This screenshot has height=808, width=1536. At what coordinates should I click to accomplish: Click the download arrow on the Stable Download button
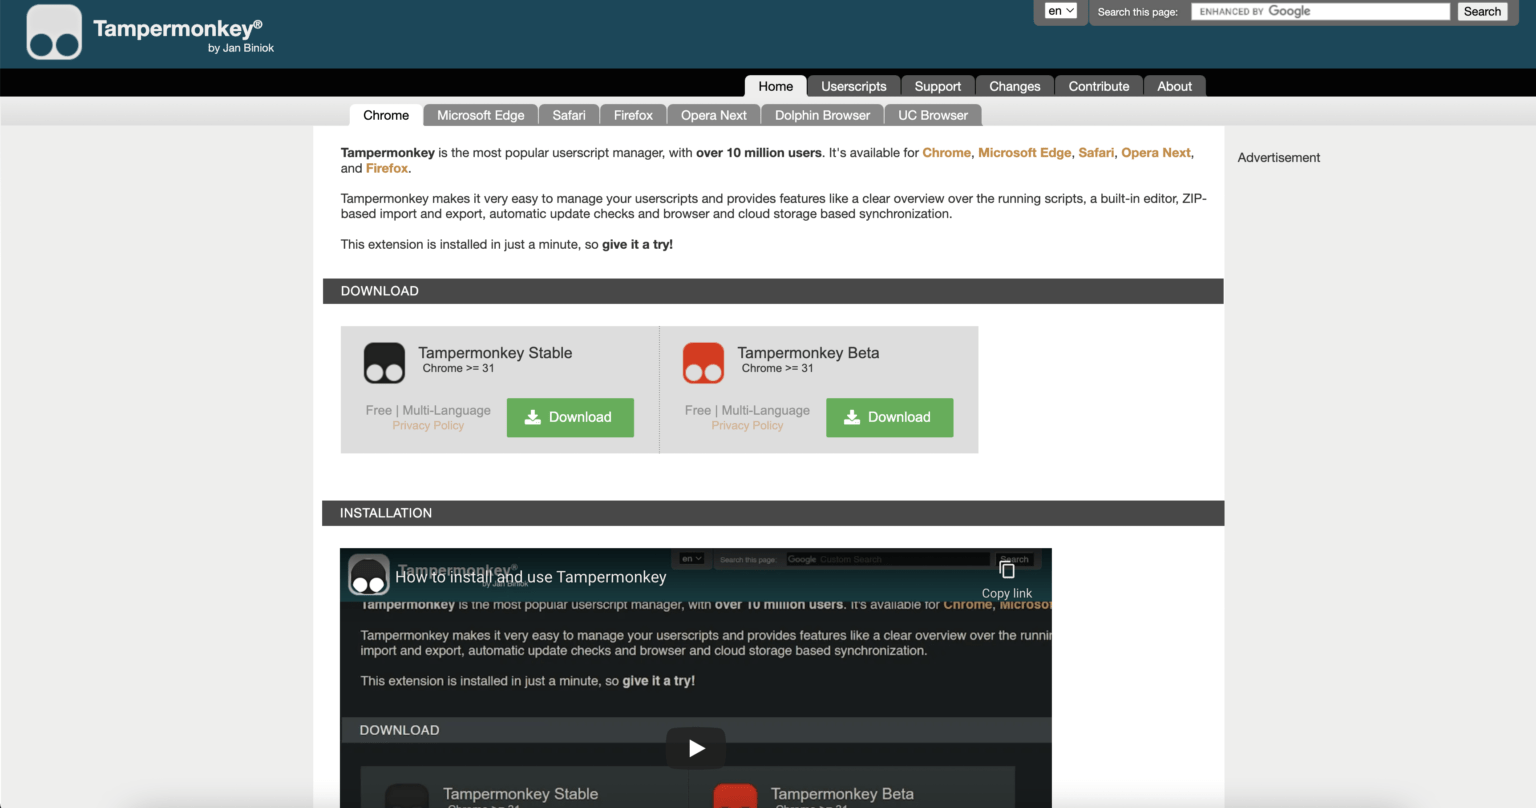coord(534,417)
